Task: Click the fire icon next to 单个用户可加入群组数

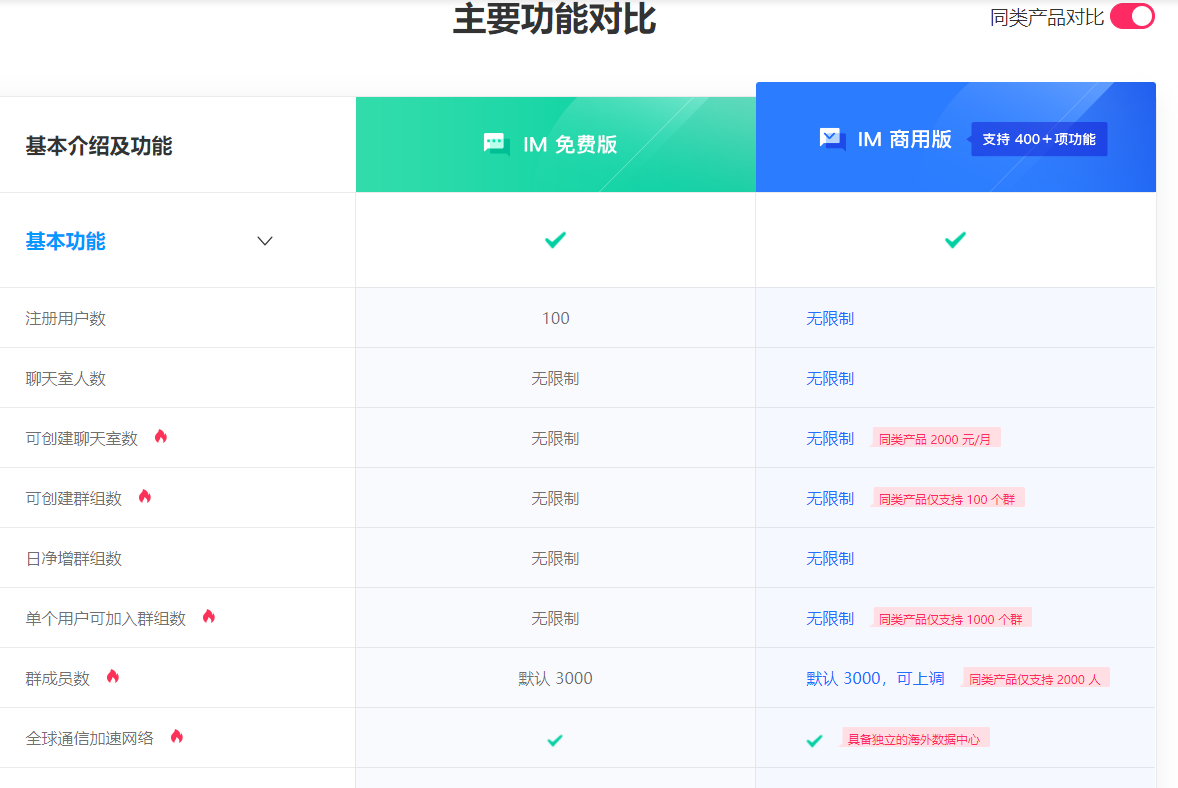Action: tap(209, 616)
